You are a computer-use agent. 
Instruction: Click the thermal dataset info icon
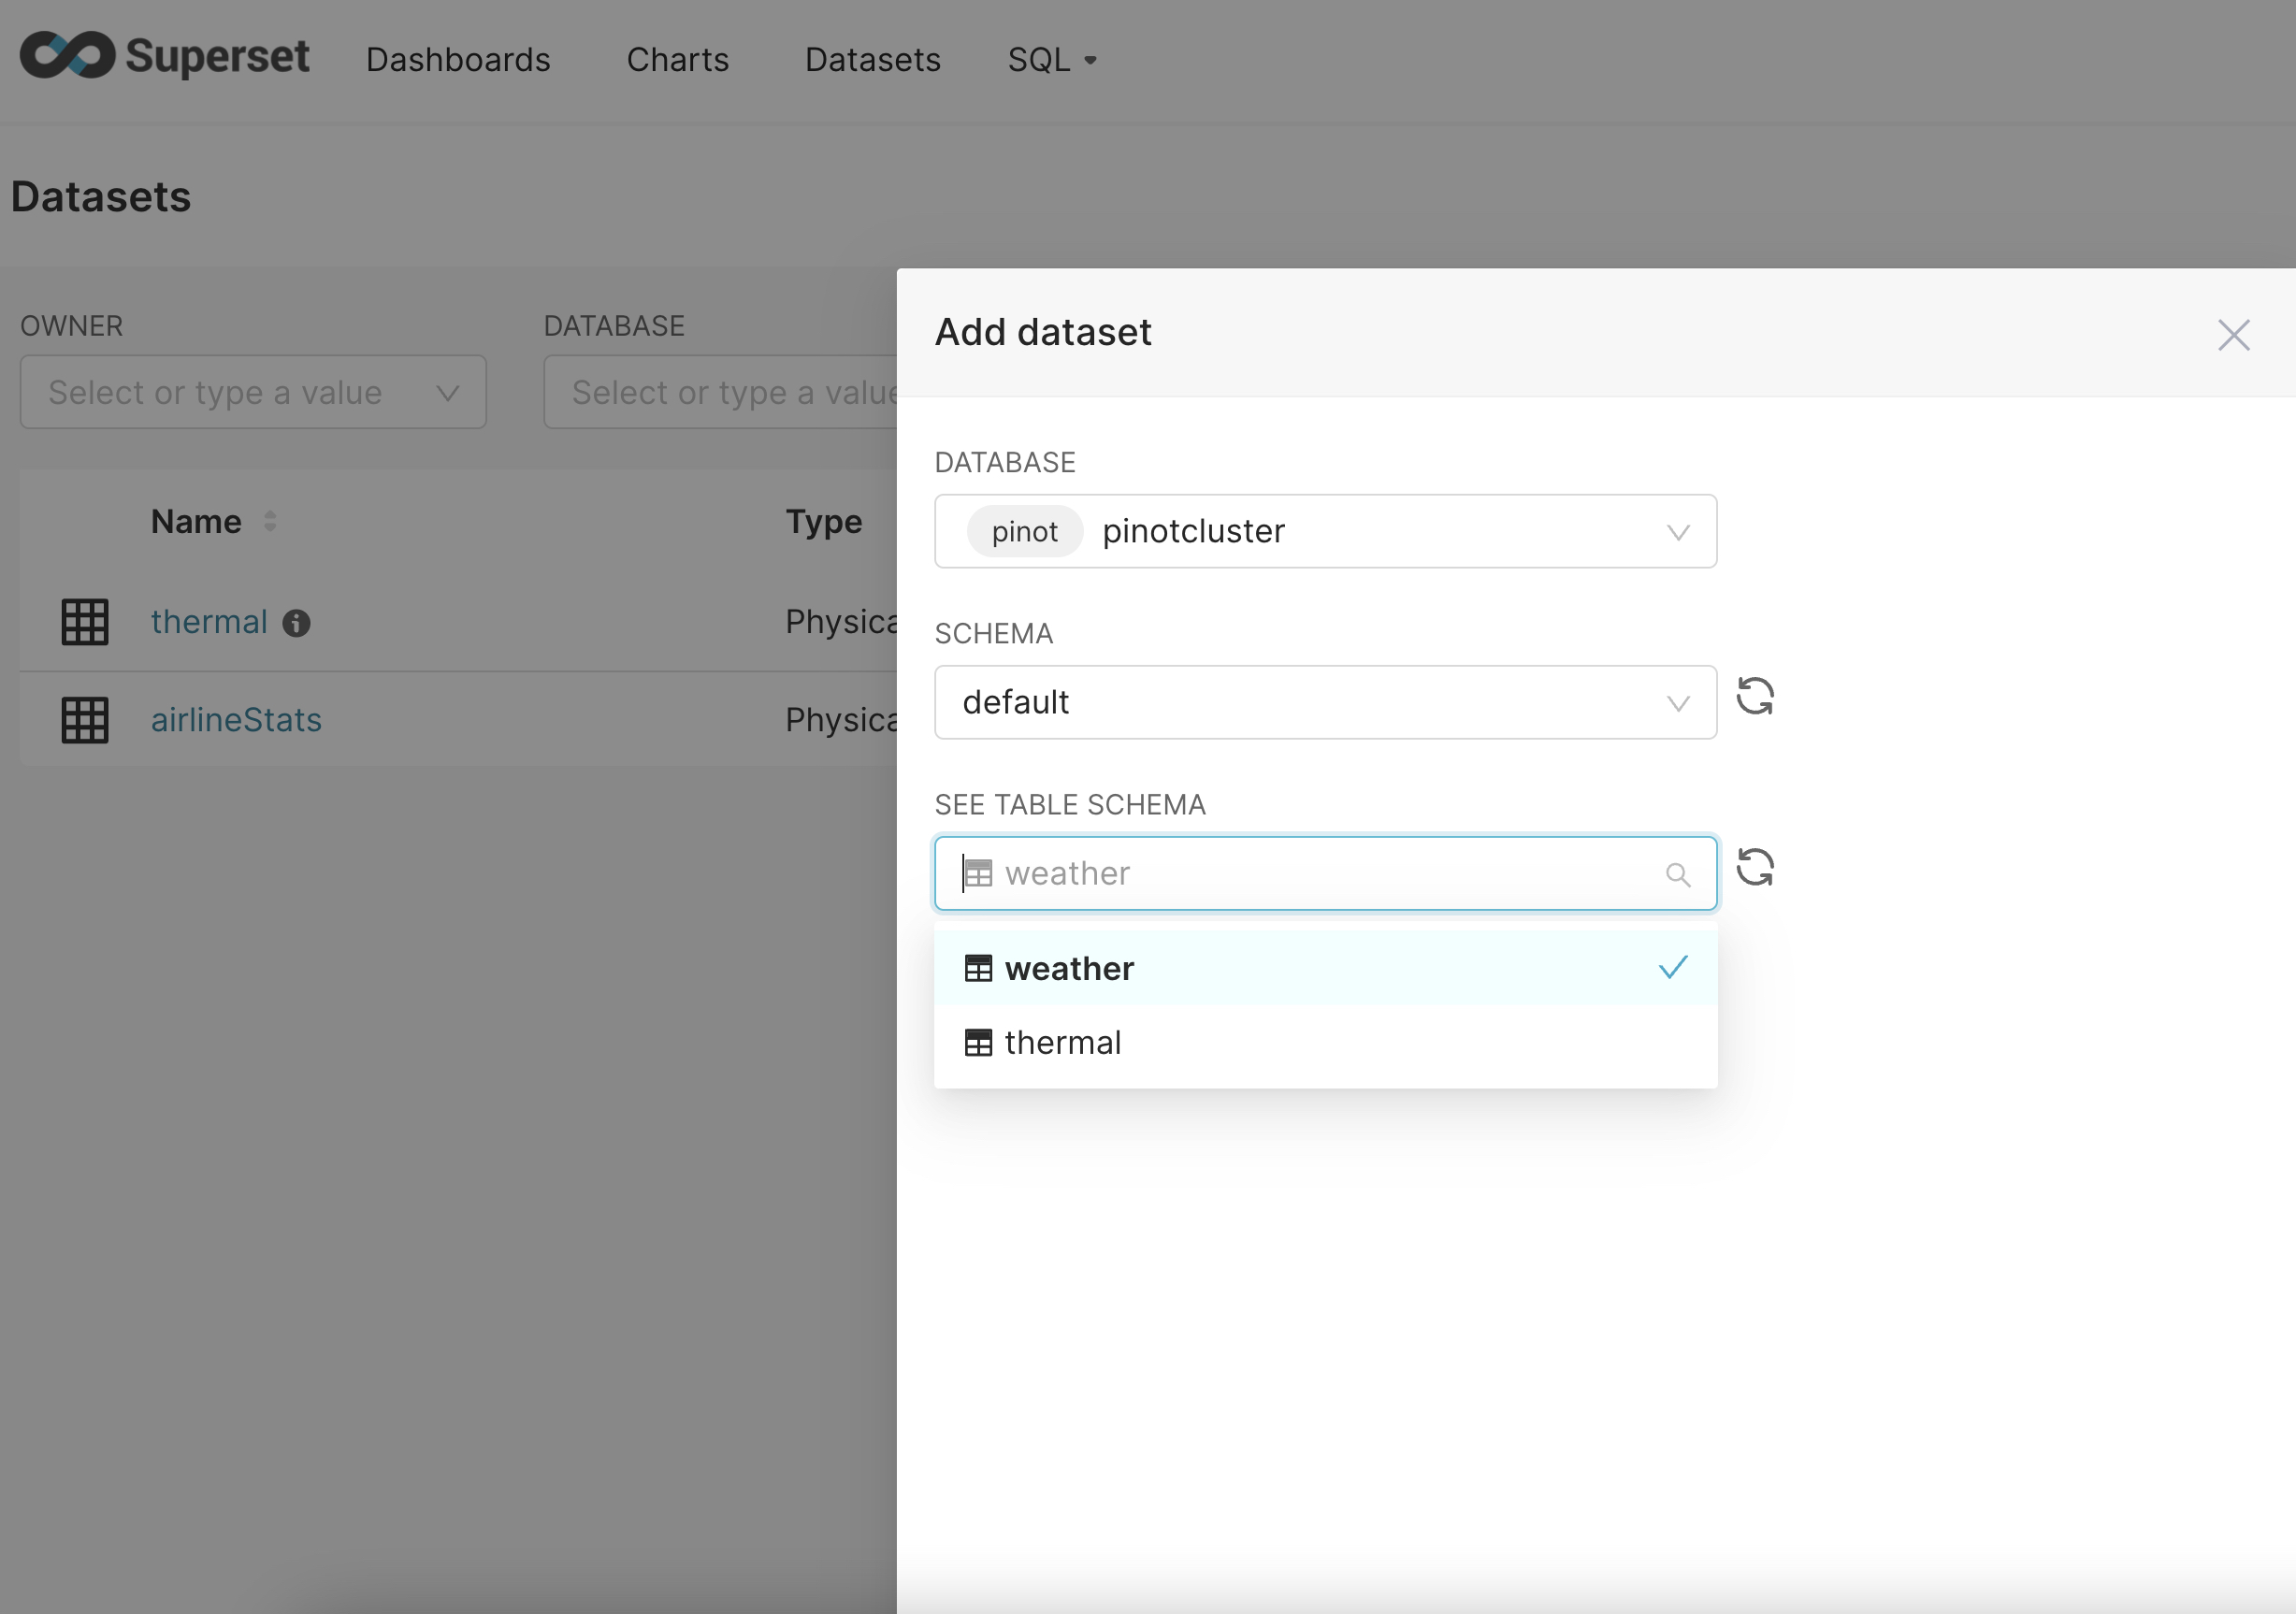[x=296, y=623]
